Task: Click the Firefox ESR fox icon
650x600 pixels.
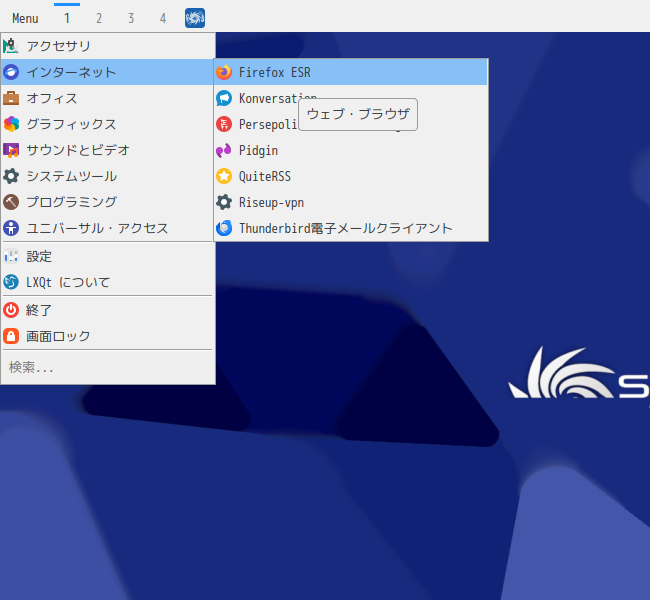Action: pyautogui.click(x=224, y=72)
